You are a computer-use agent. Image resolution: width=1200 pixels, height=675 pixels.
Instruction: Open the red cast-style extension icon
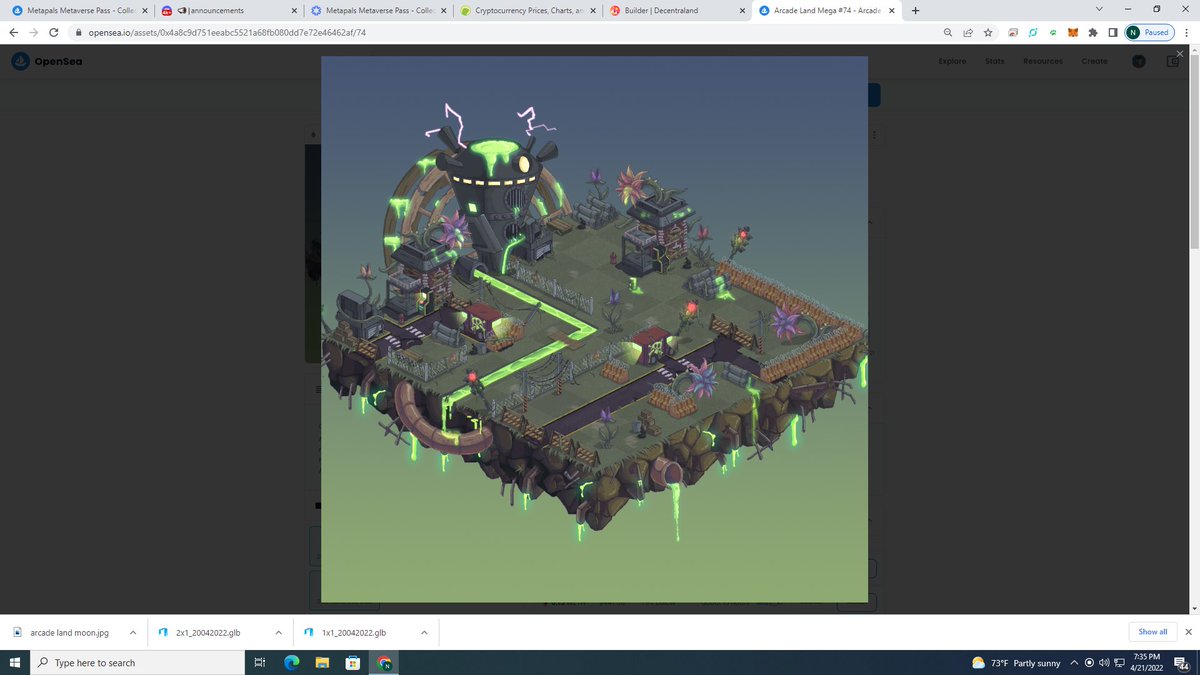(x=1012, y=32)
